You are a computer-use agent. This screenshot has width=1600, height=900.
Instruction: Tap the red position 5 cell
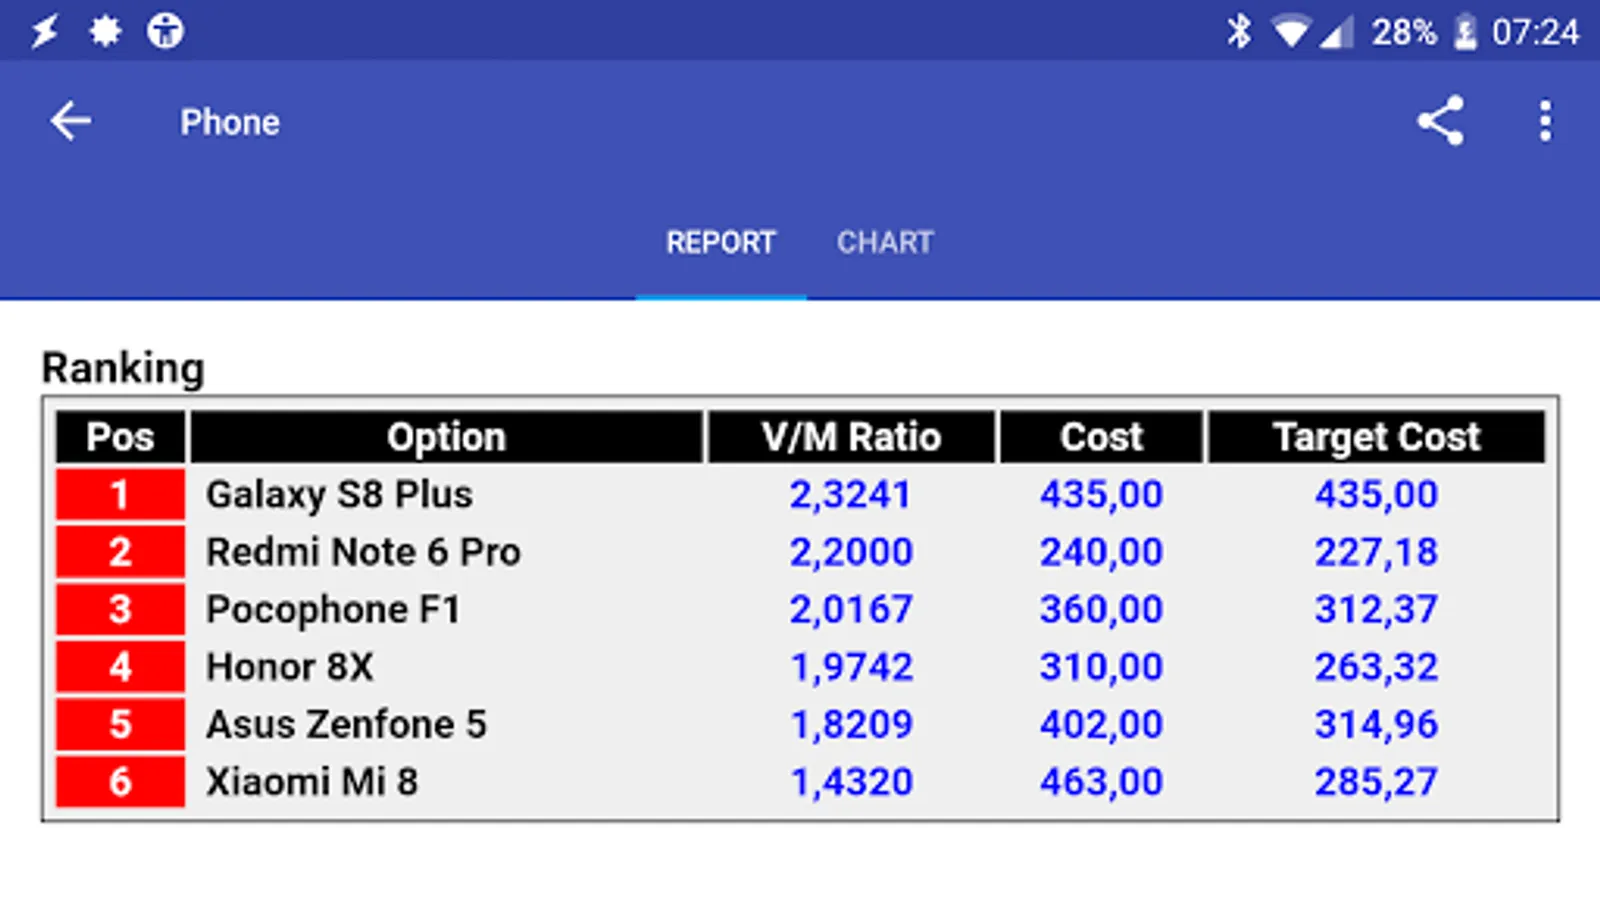[120, 724]
